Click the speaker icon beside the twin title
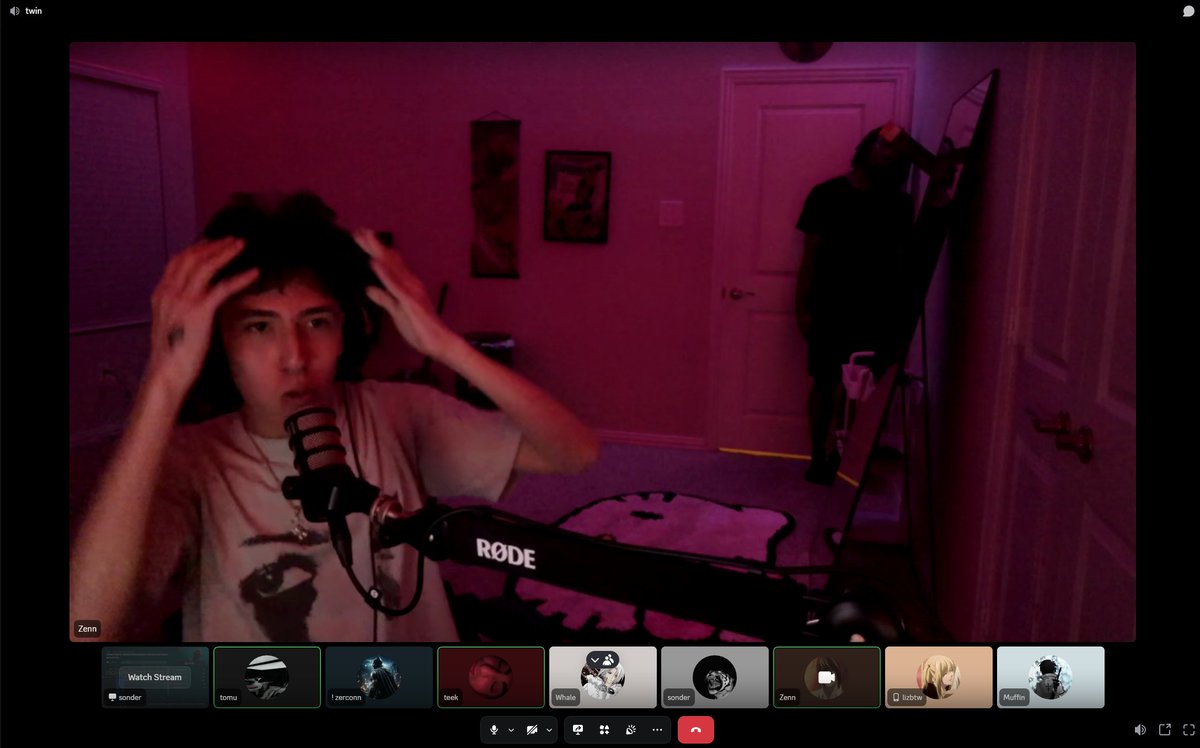The image size is (1200, 748). coord(15,11)
